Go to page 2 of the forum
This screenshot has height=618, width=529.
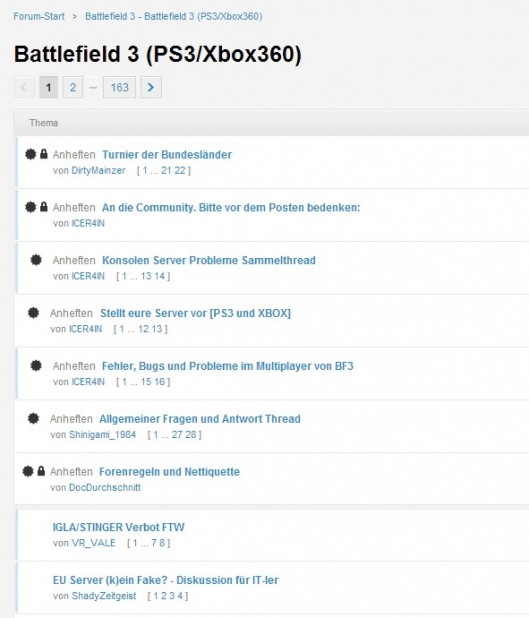(73, 87)
